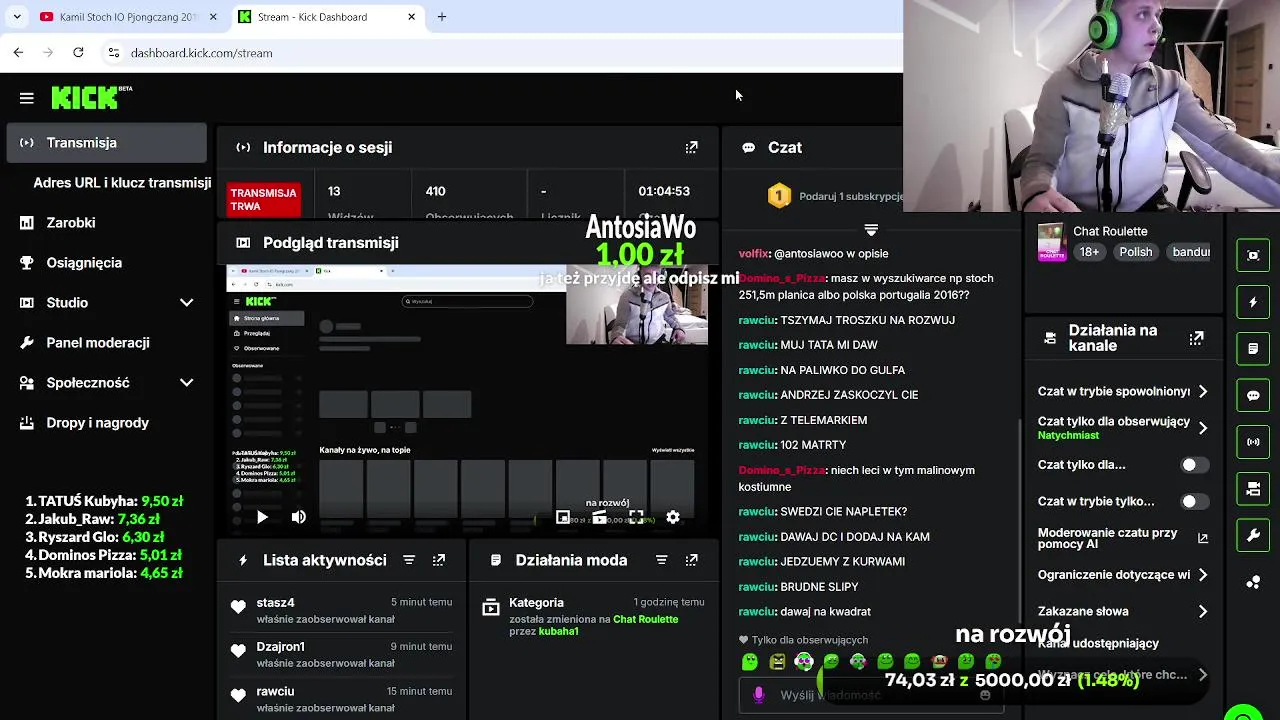
Task: Toggle session info broadcast widget icon
Action: (x=1253, y=442)
